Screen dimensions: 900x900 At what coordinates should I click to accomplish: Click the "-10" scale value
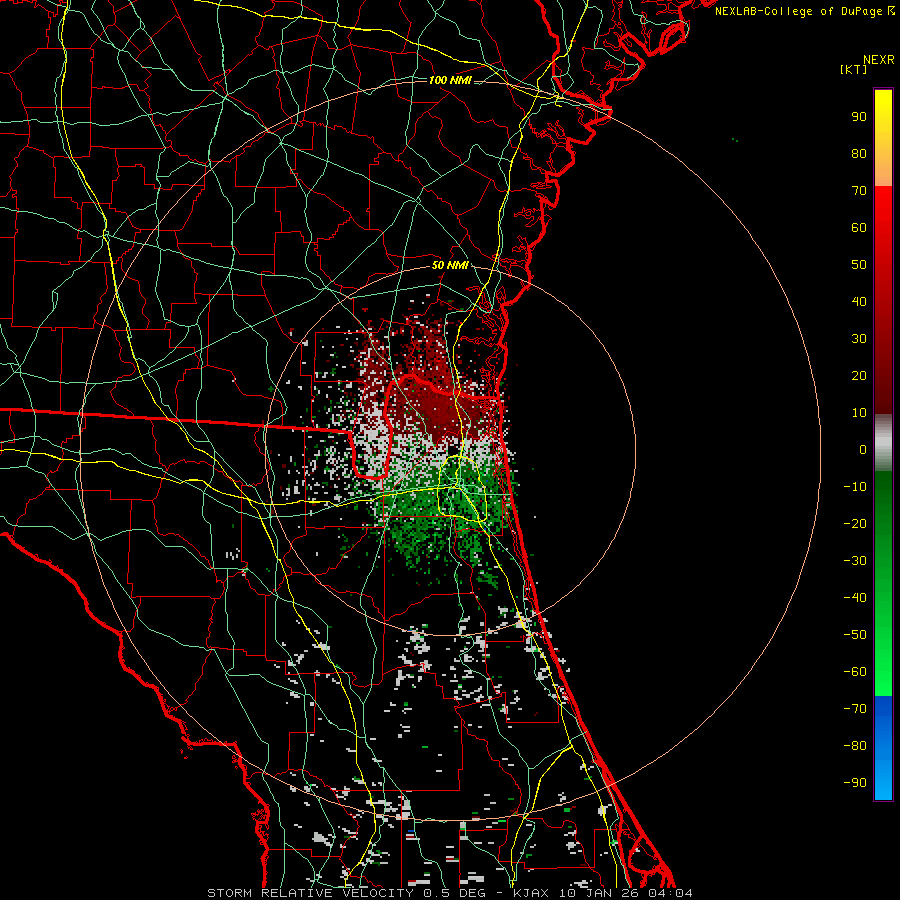tap(855, 487)
